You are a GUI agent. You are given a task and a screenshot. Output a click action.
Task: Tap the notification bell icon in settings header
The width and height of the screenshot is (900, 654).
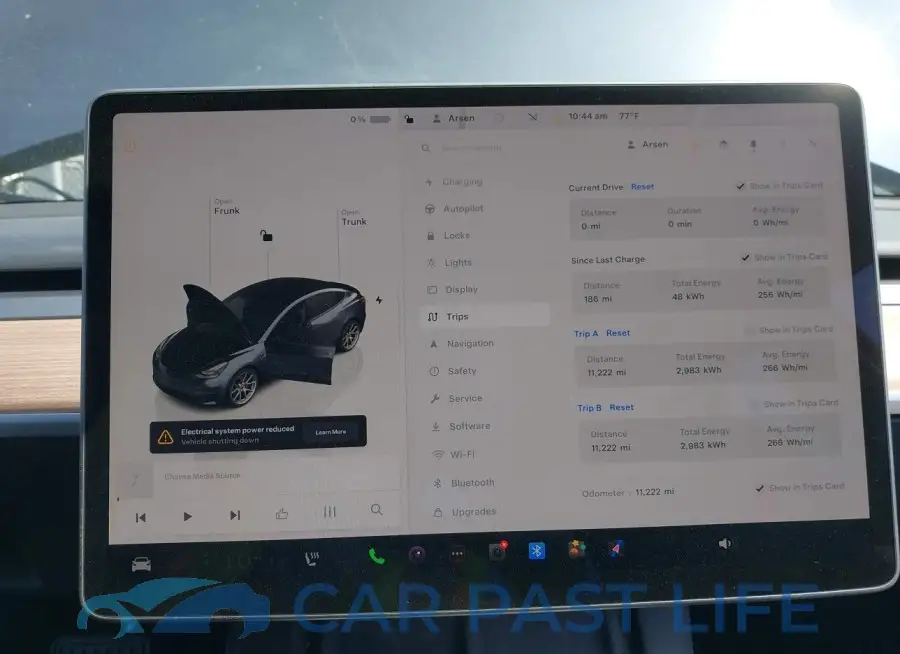click(754, 144)
